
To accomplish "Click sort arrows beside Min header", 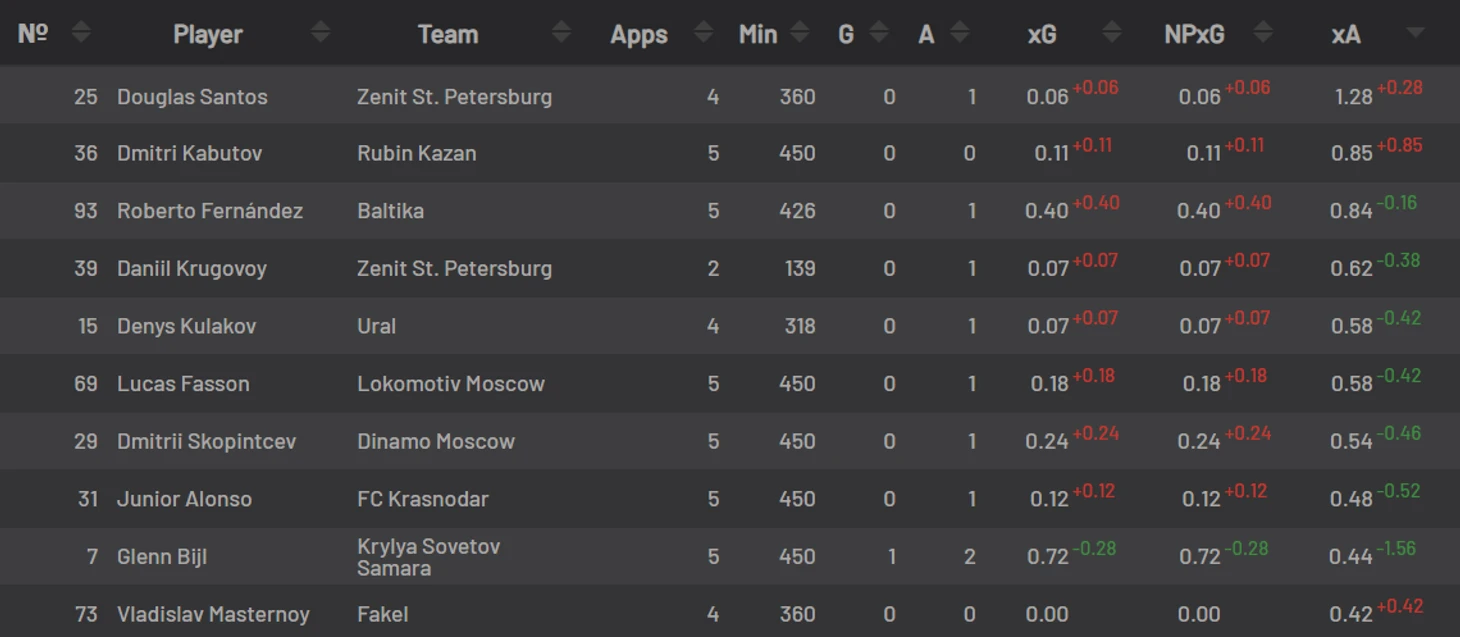I will tap(799, 33).
